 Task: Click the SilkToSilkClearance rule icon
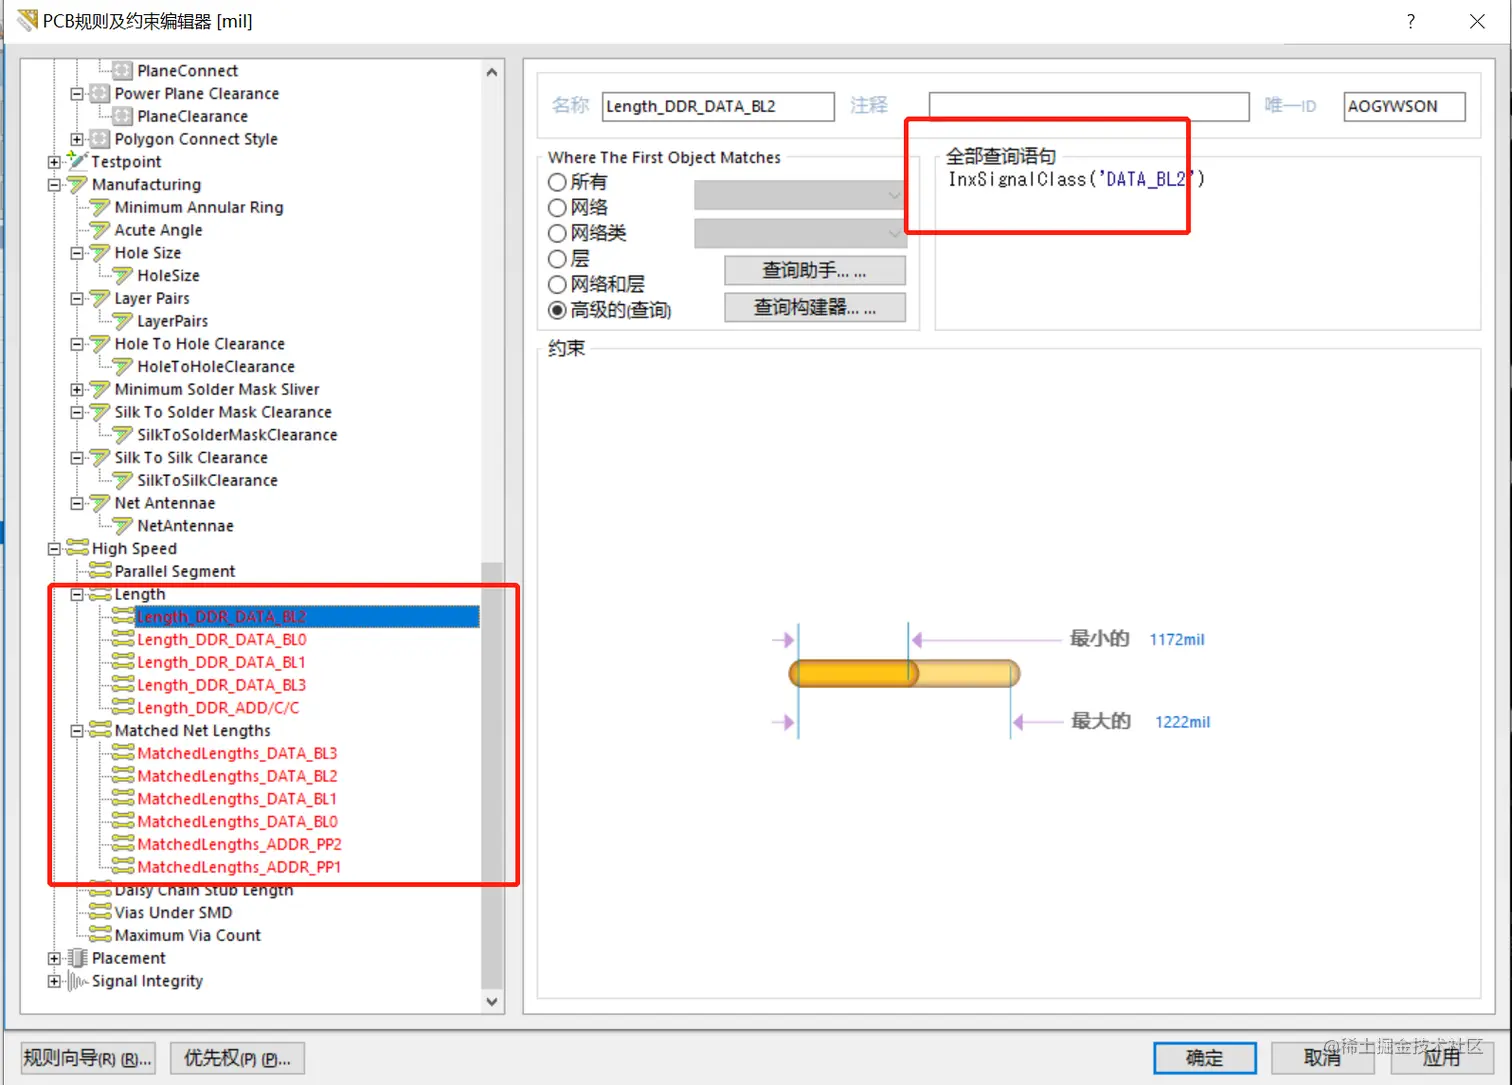coord(122,480)
